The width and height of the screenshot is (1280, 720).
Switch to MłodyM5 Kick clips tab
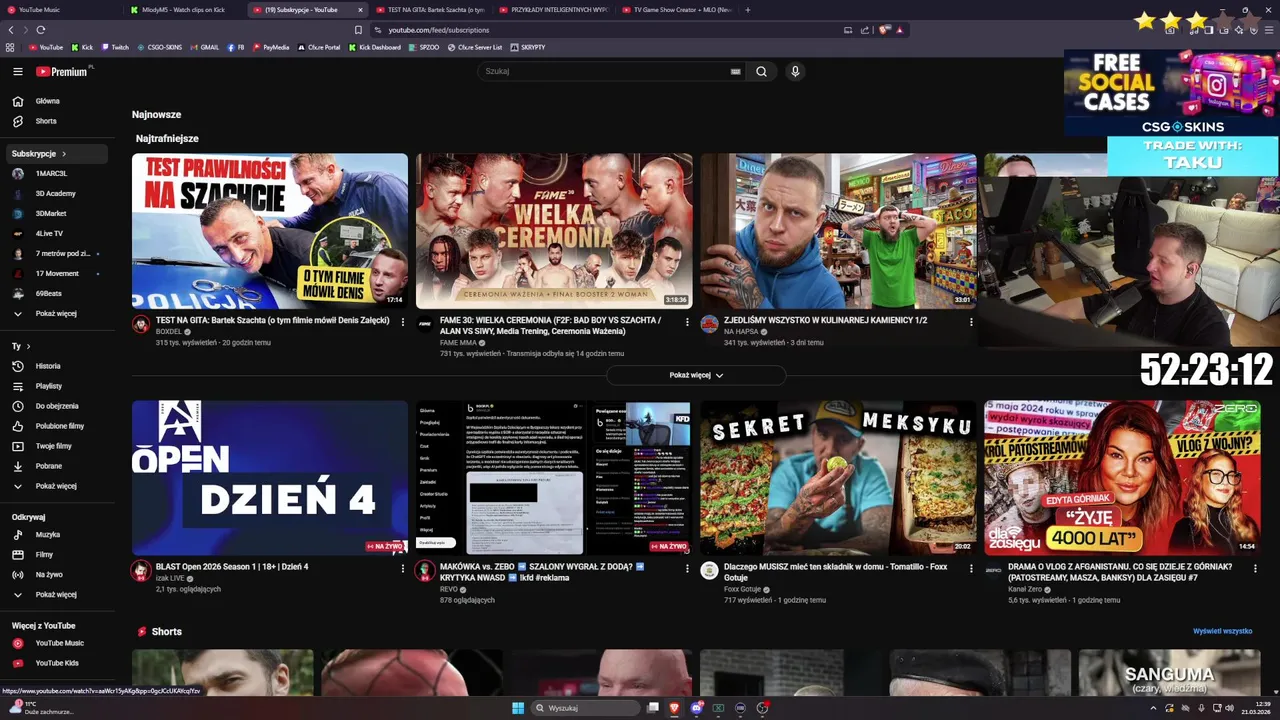[x=184, y=9]
